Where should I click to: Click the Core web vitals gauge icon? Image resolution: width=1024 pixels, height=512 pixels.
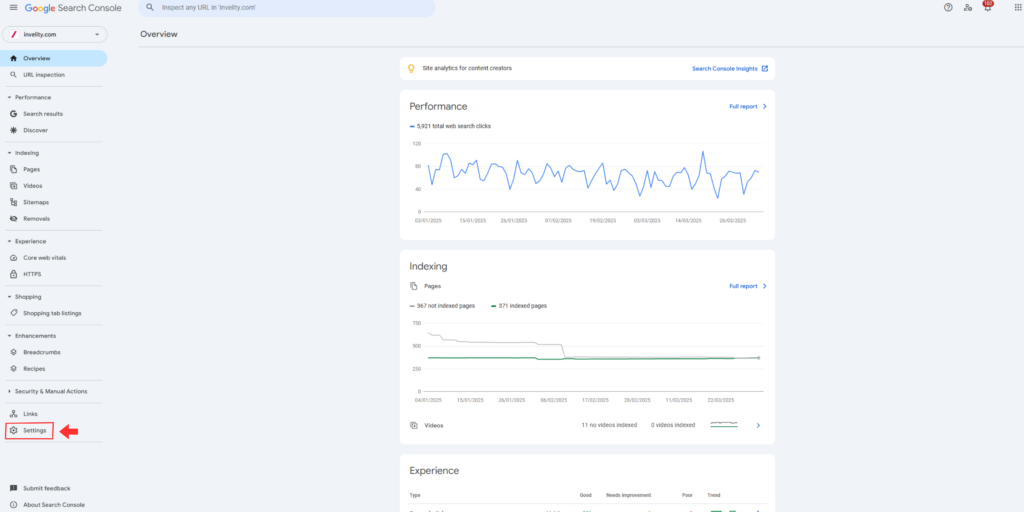click(14, 258)
